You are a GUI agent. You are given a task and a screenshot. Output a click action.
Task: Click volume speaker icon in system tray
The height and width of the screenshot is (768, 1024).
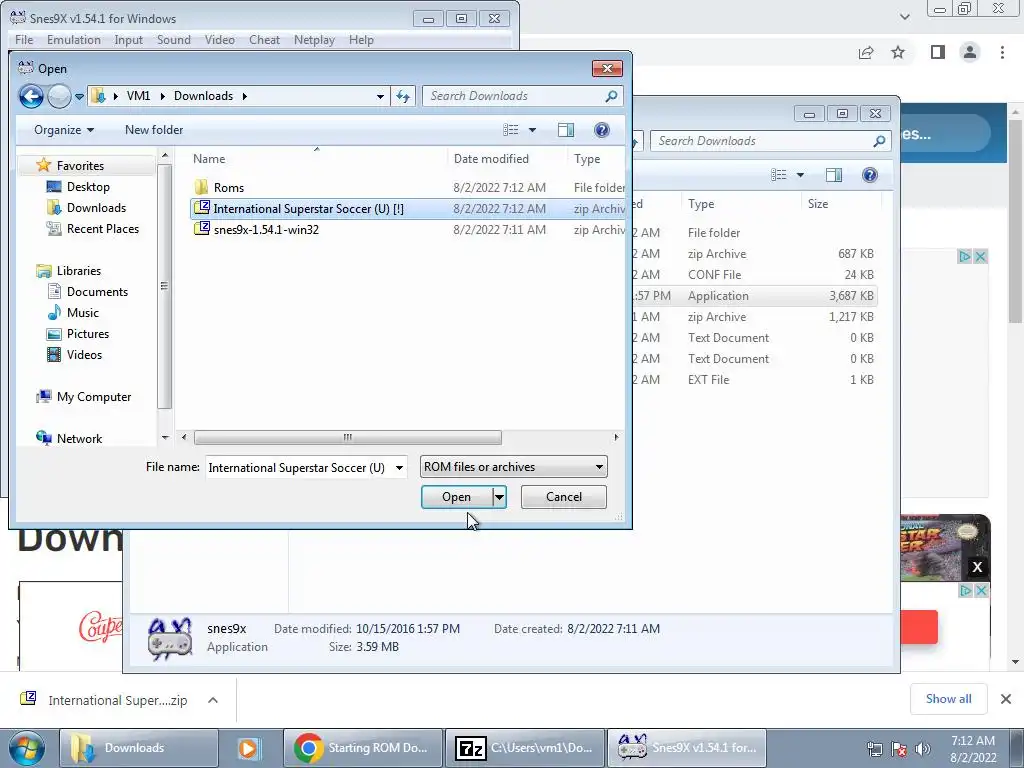pyautogui.click(x=922, y=749)
